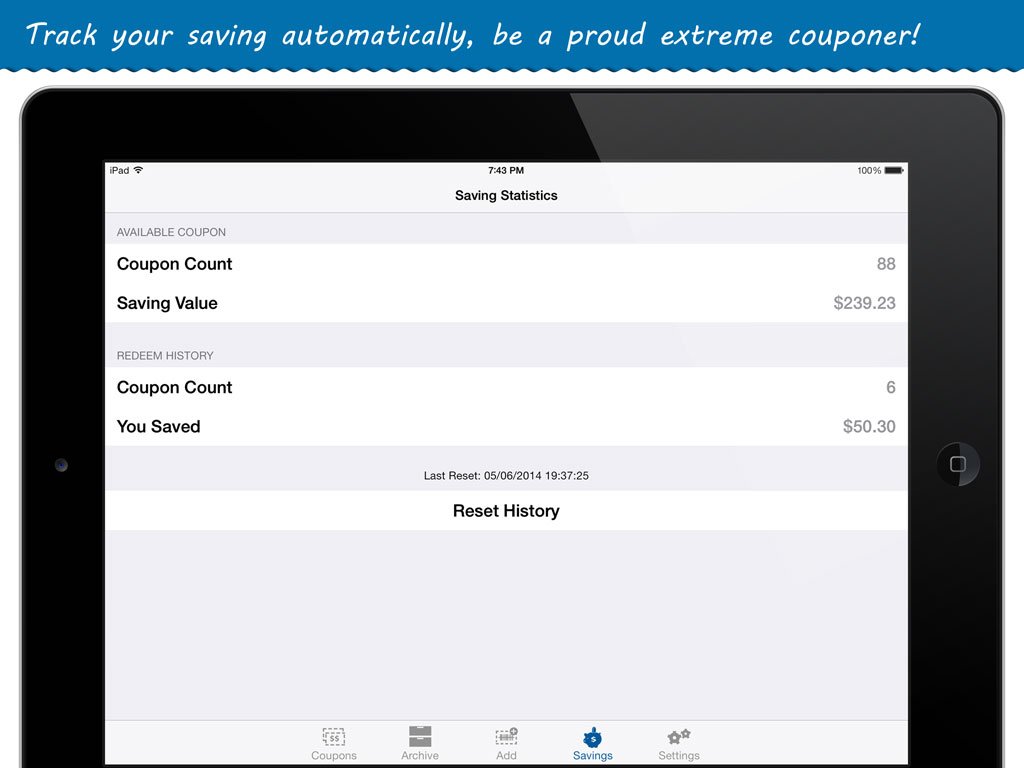Image resolution: width=1024 pixels, height=768 pixels.
Task: Open the Archive drawer icon
Action: coord(420,738)
